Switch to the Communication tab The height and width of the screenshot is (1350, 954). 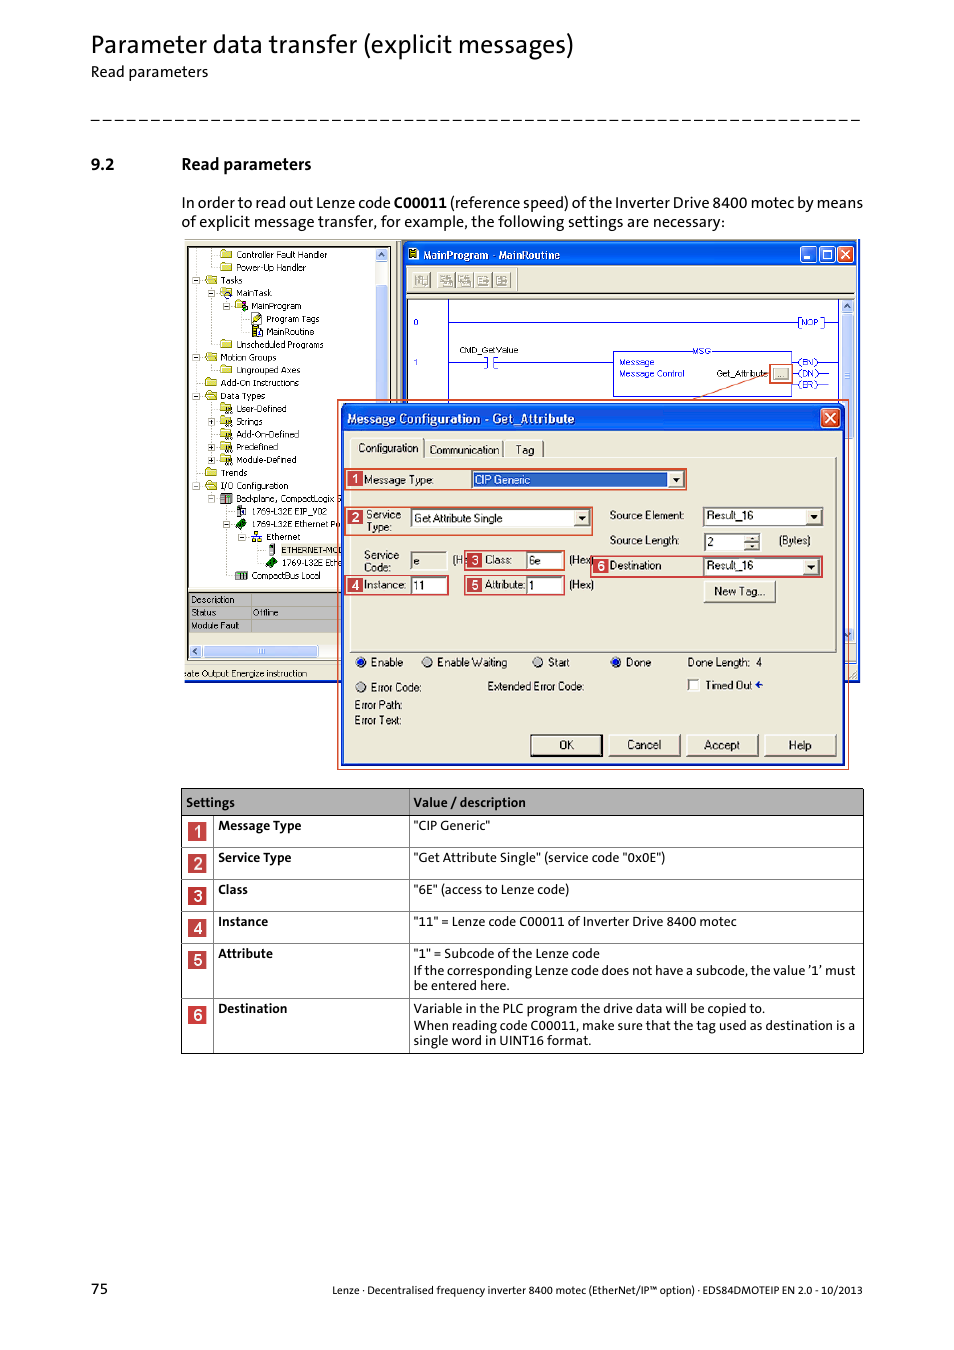click(x=464, y=450)
